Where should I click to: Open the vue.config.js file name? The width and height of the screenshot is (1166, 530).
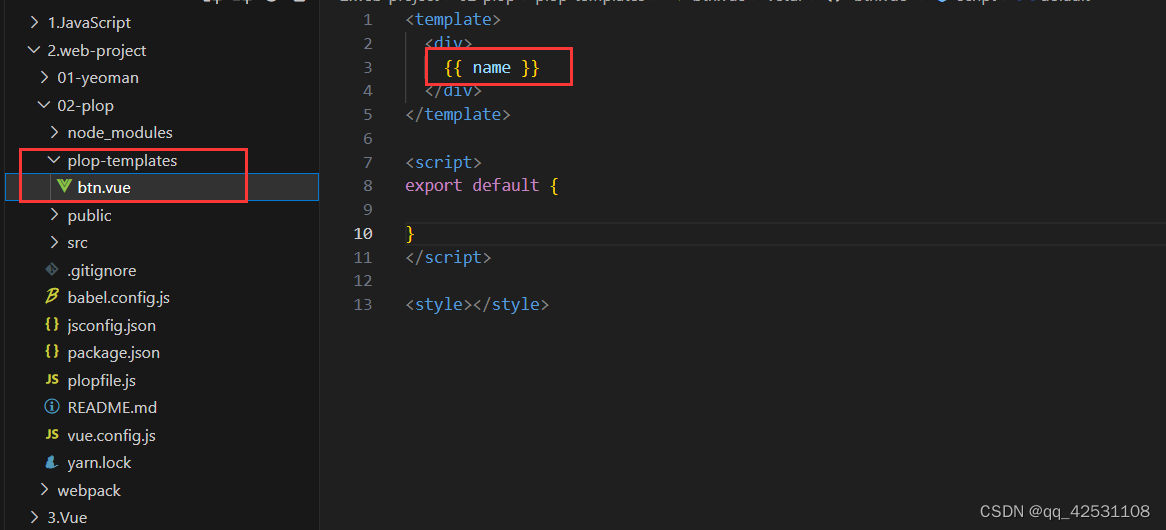112,436
